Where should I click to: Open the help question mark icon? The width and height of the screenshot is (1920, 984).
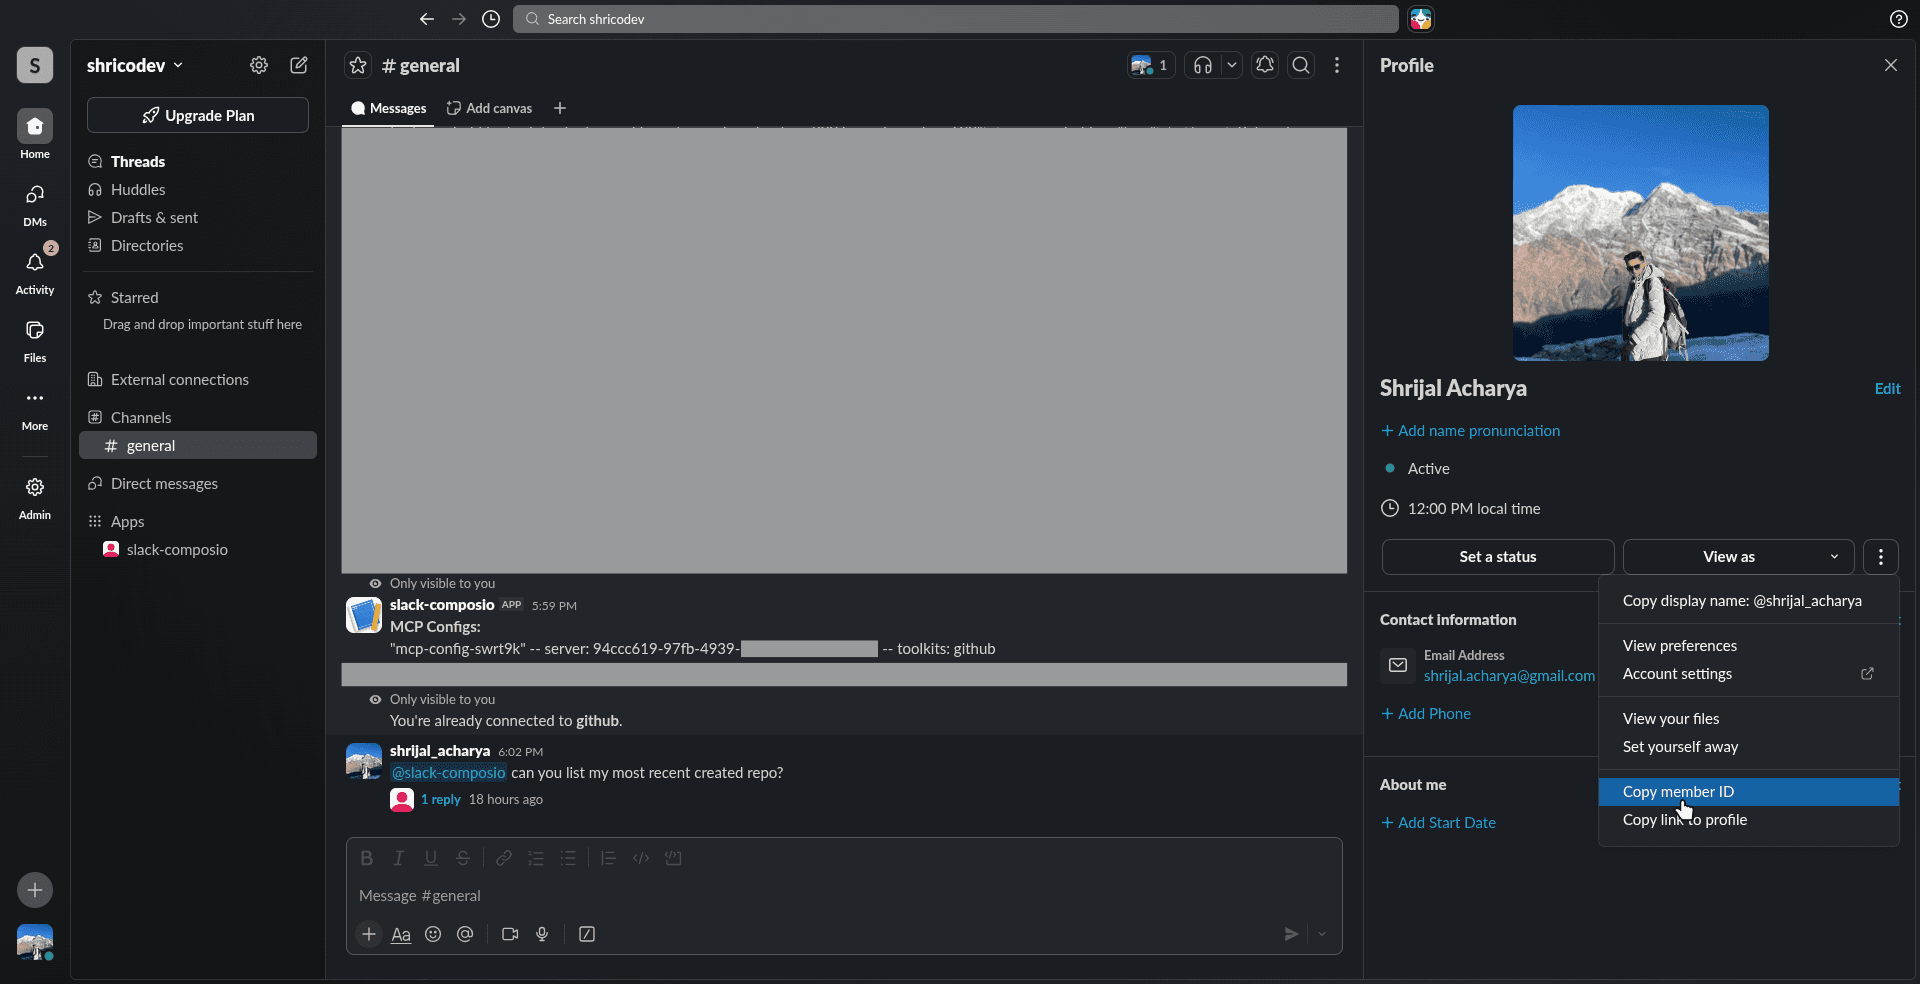[1899, 19]
